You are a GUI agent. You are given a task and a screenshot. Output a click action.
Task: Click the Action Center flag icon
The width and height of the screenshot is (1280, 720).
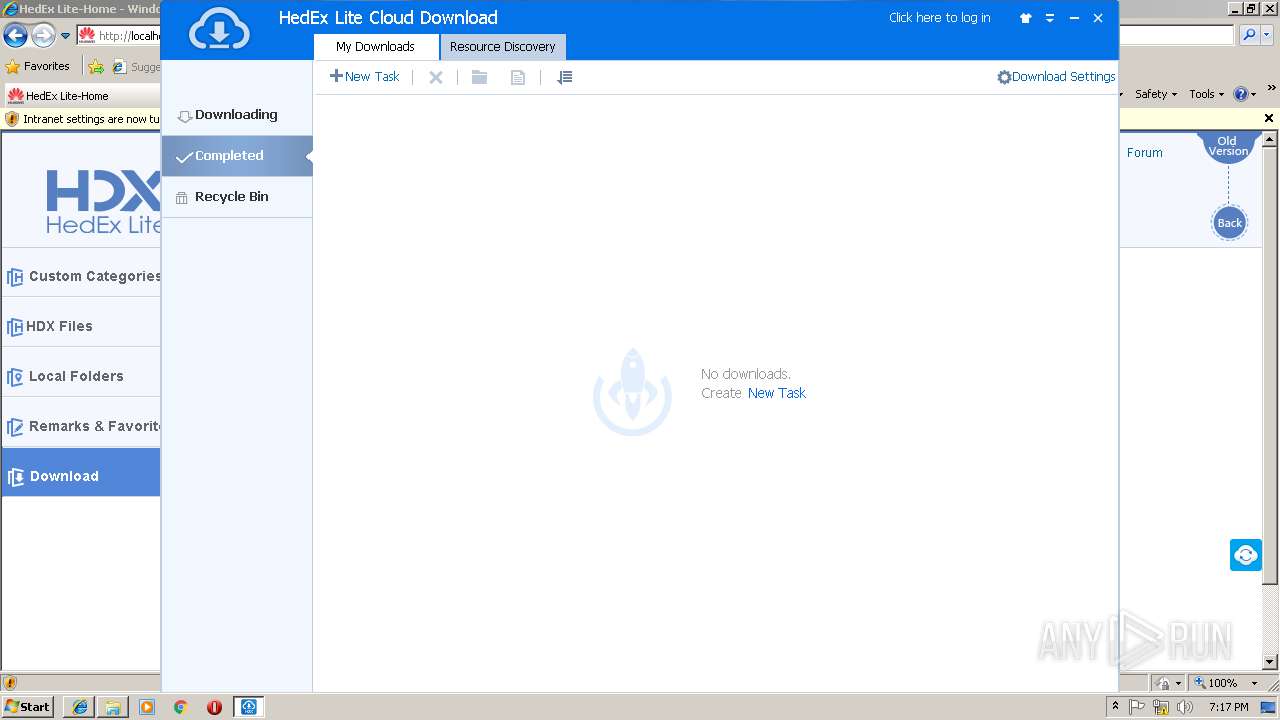1137,707
